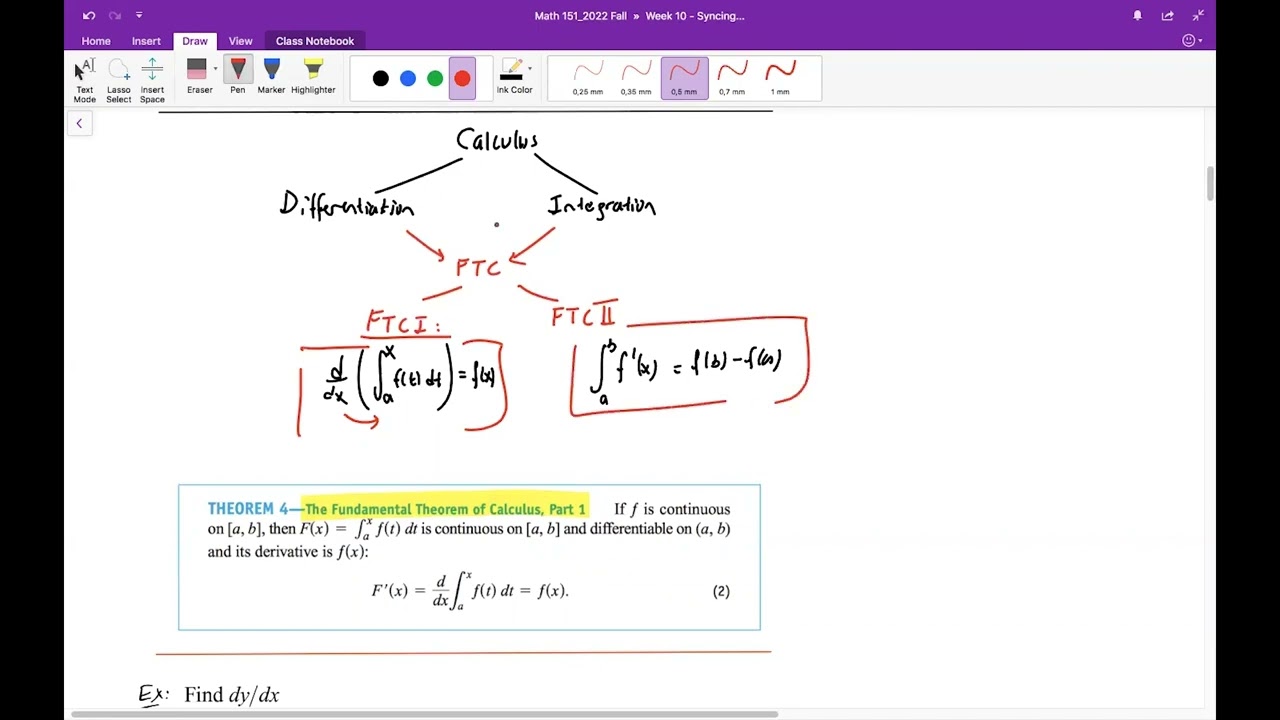Click the handwritten 'Differentiation' word
Screen dimensions: 1280x720
347,205
